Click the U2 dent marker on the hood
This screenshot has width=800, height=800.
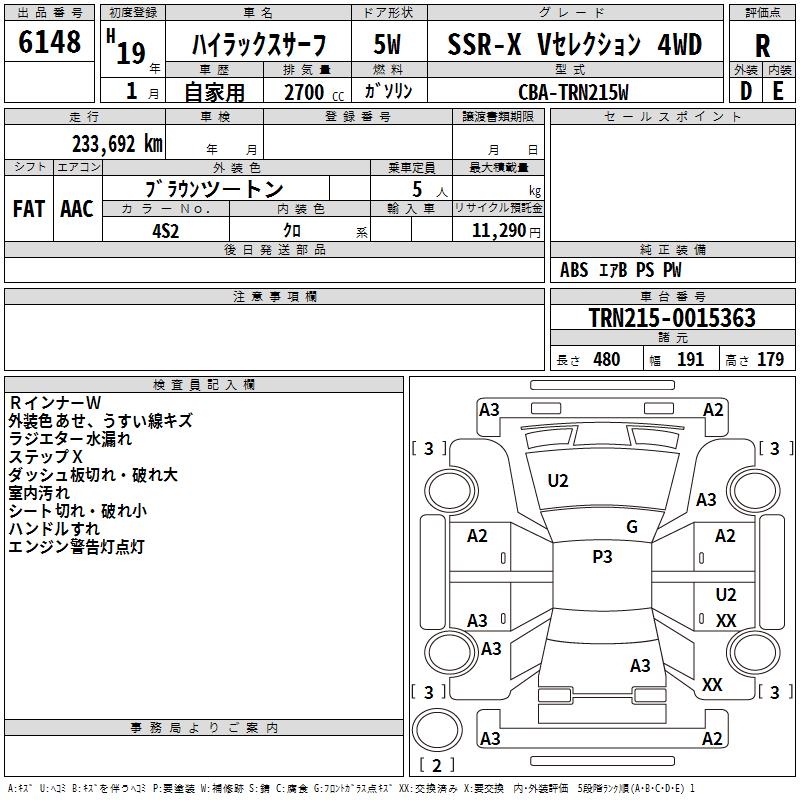click(x=558, y=481)
